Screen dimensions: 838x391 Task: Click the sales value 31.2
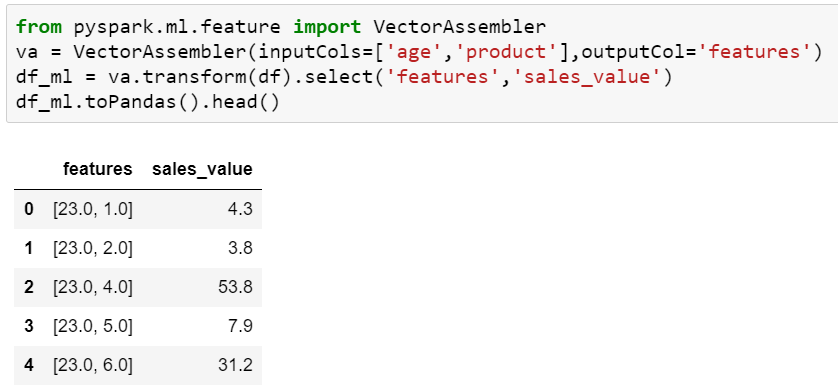[x=235, y=365]
